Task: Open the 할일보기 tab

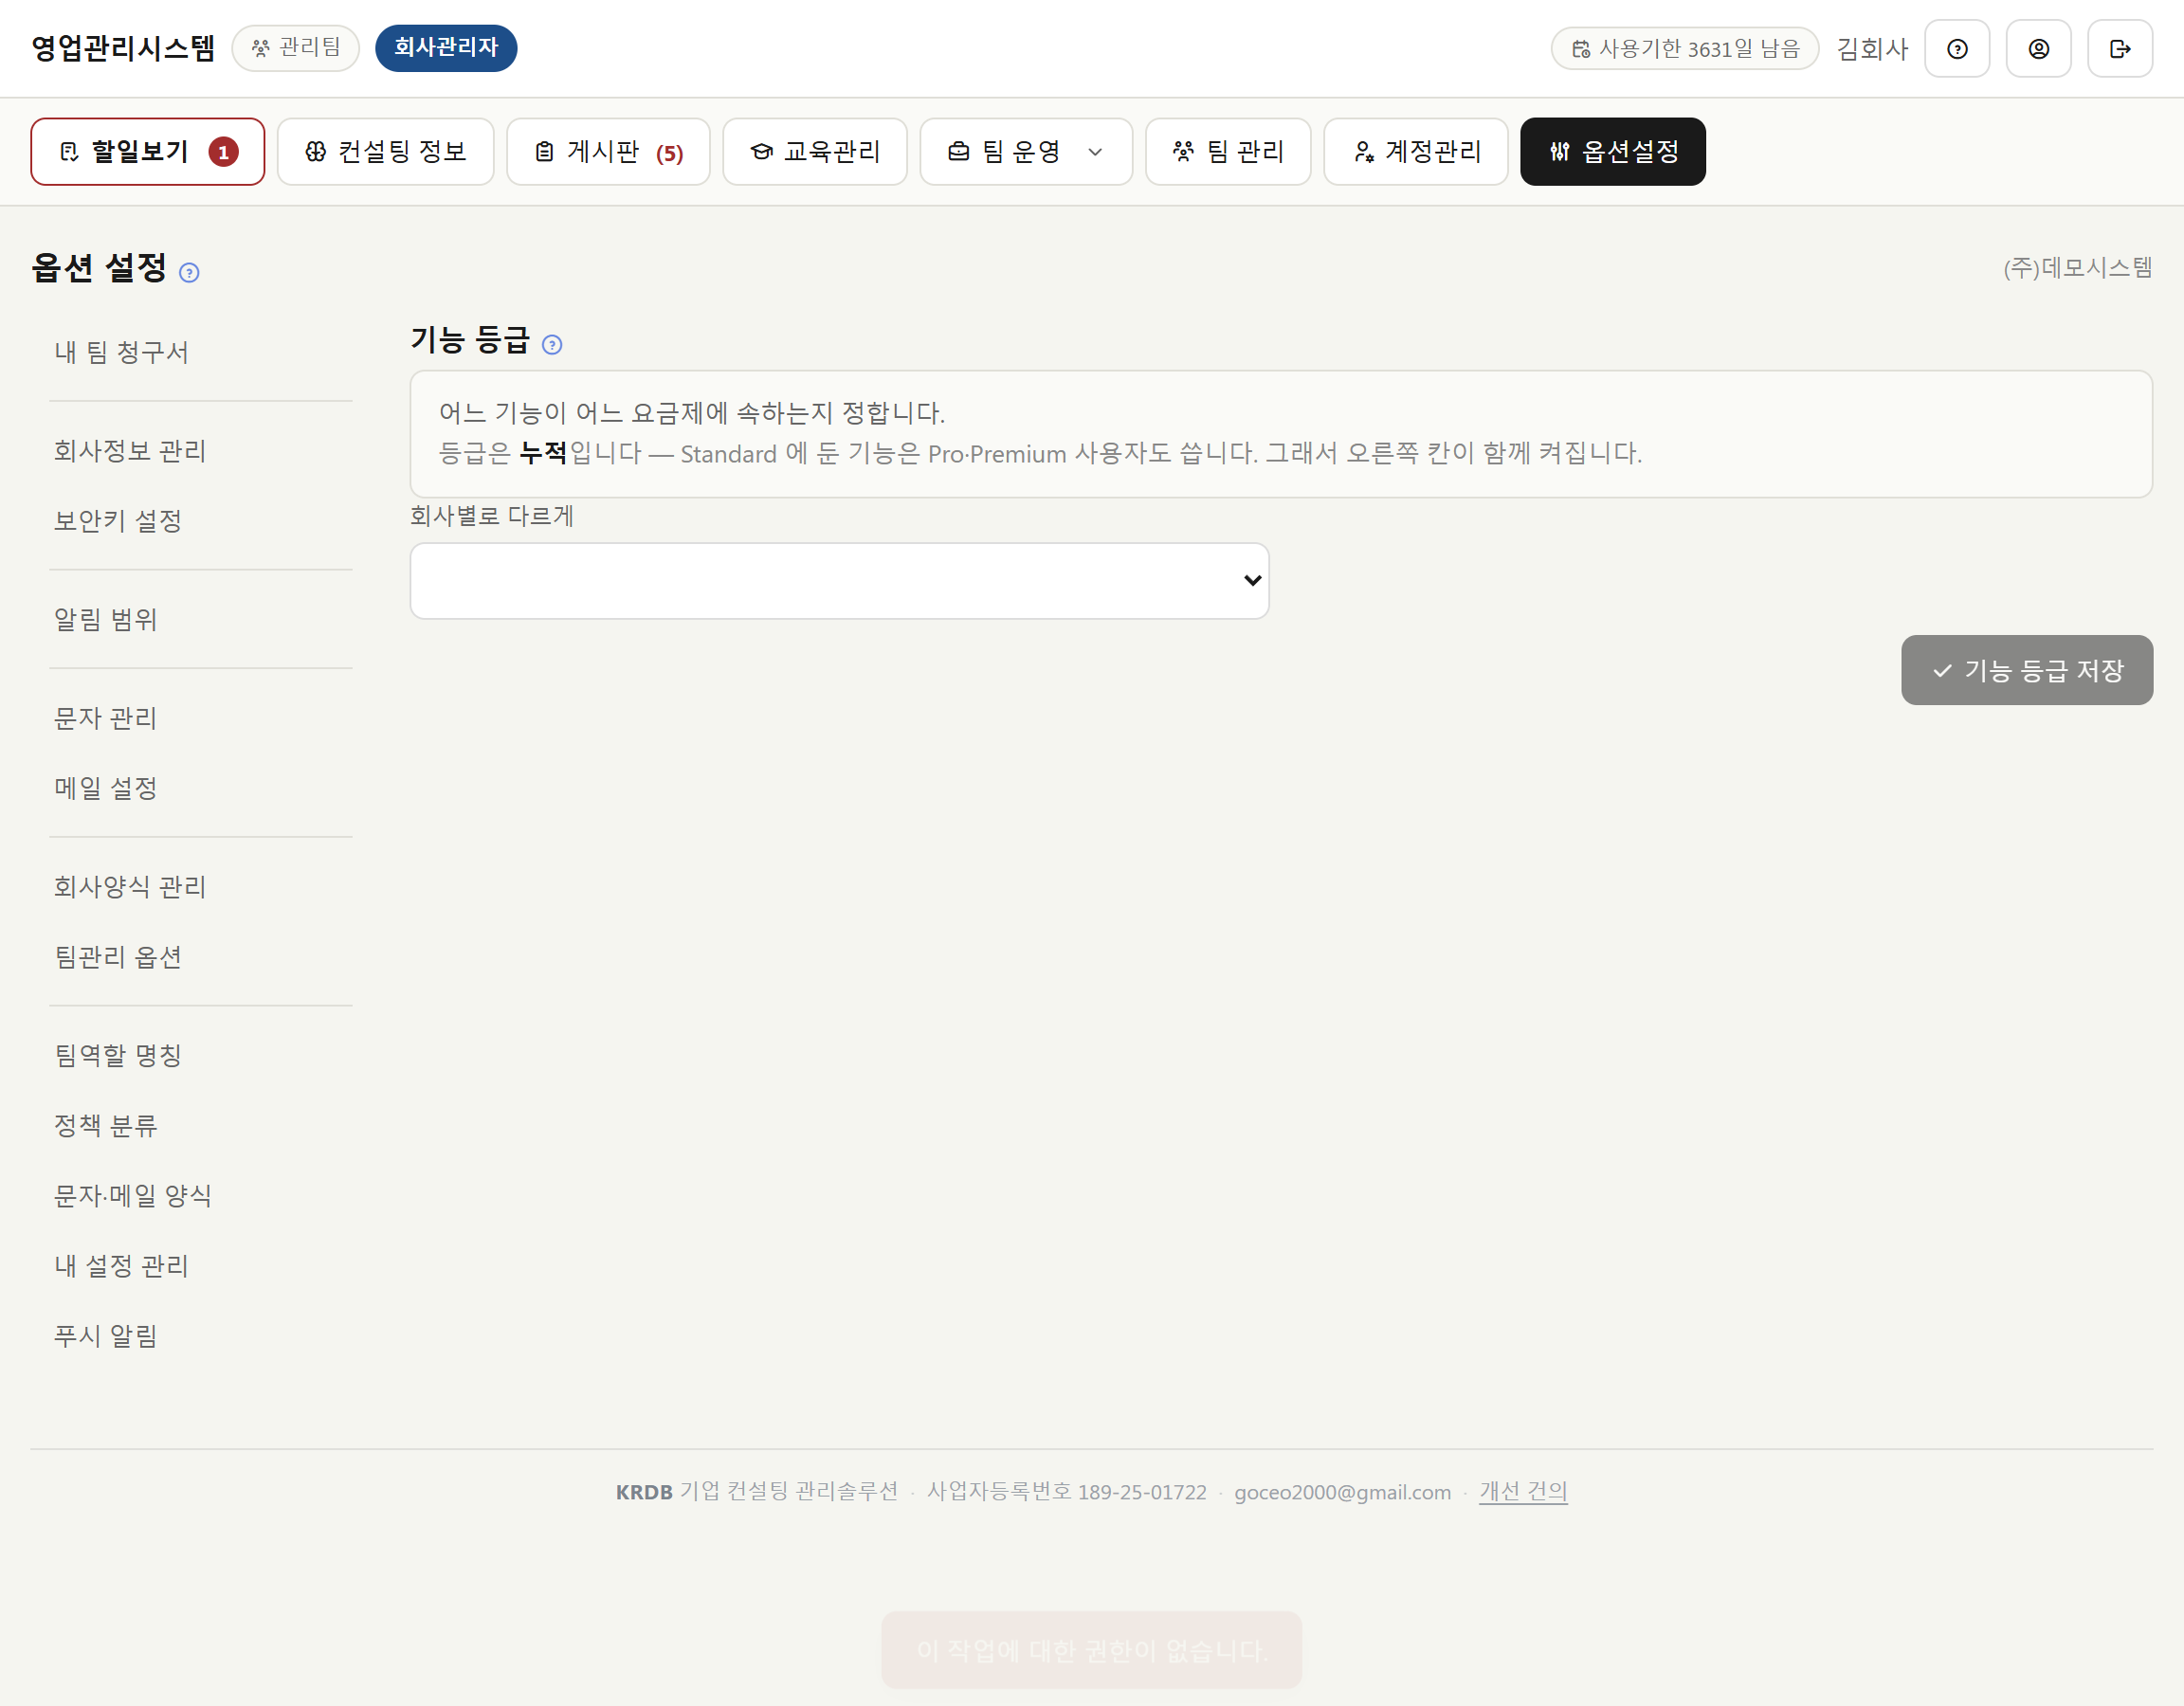Action: pyautogui.click(x=148, y=151)
